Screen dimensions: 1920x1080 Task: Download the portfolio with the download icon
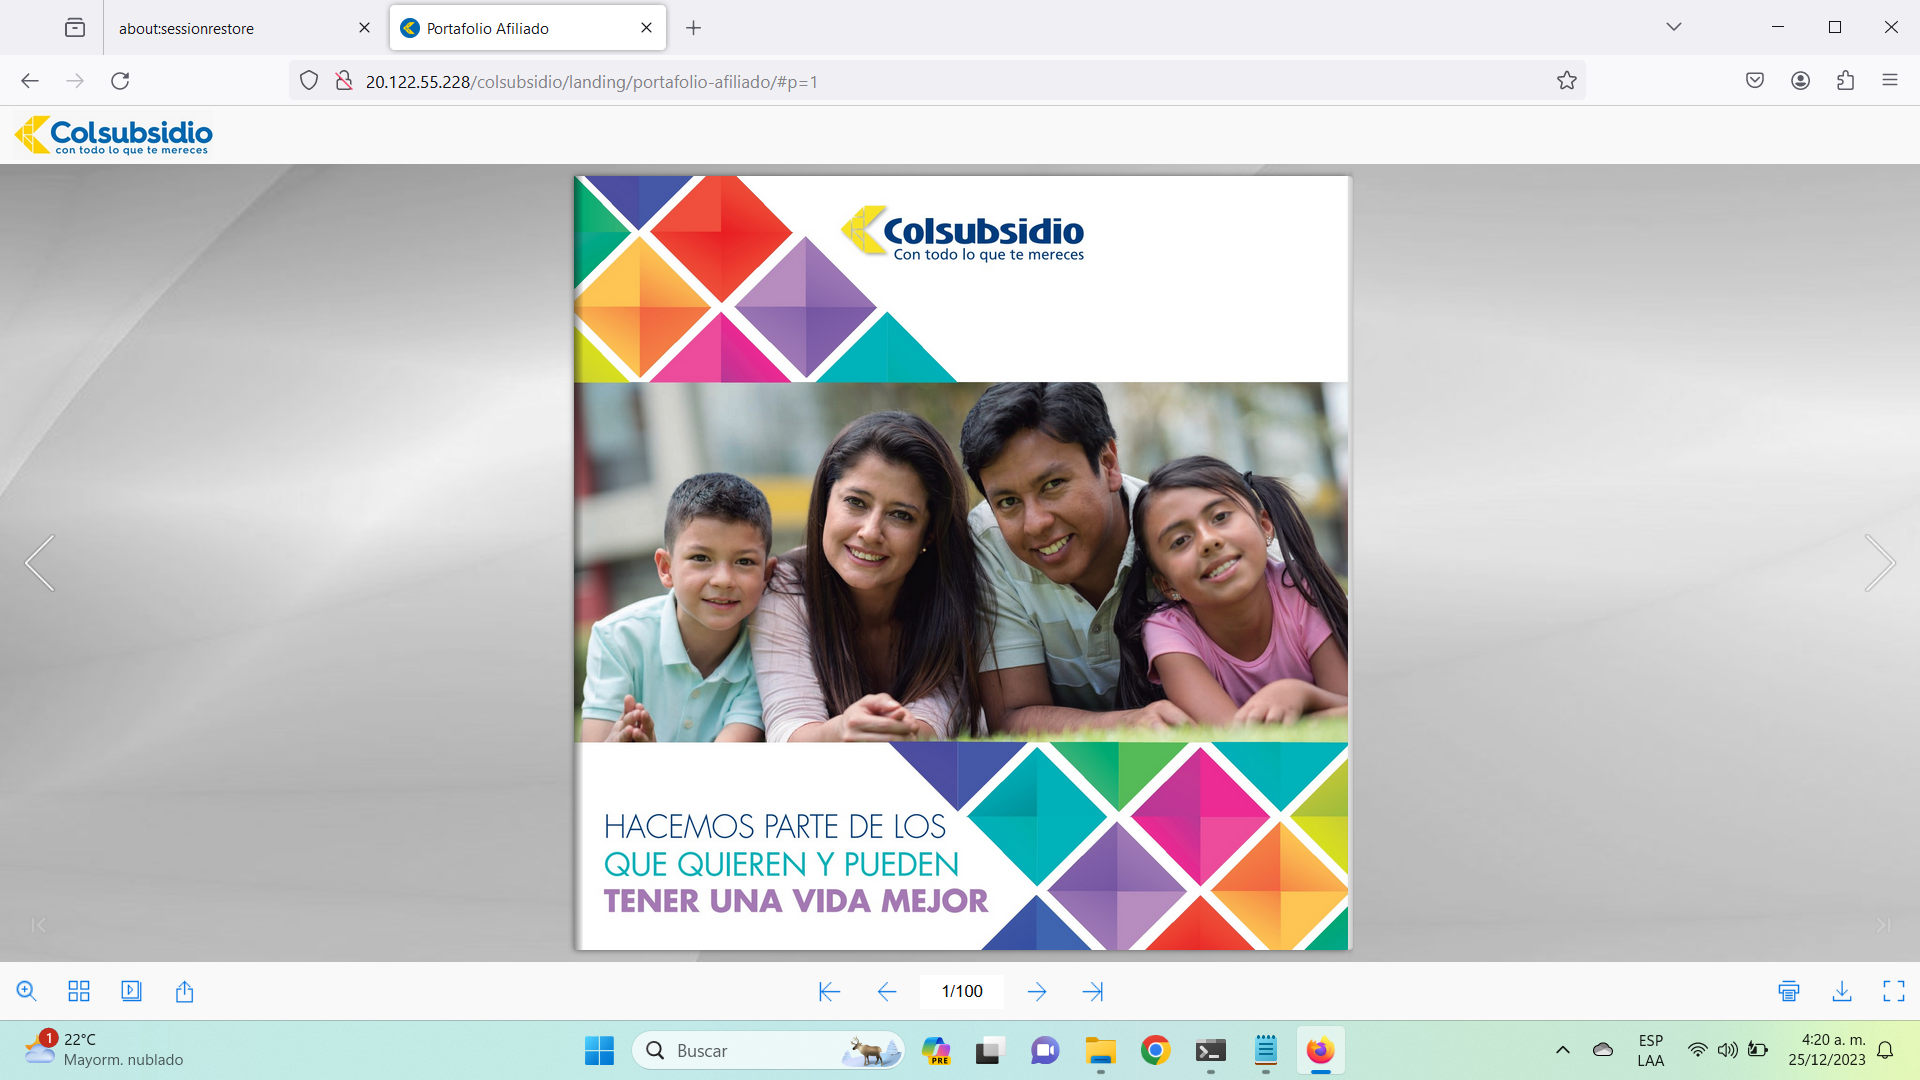pyautogui.click(x=1841, y=991)
